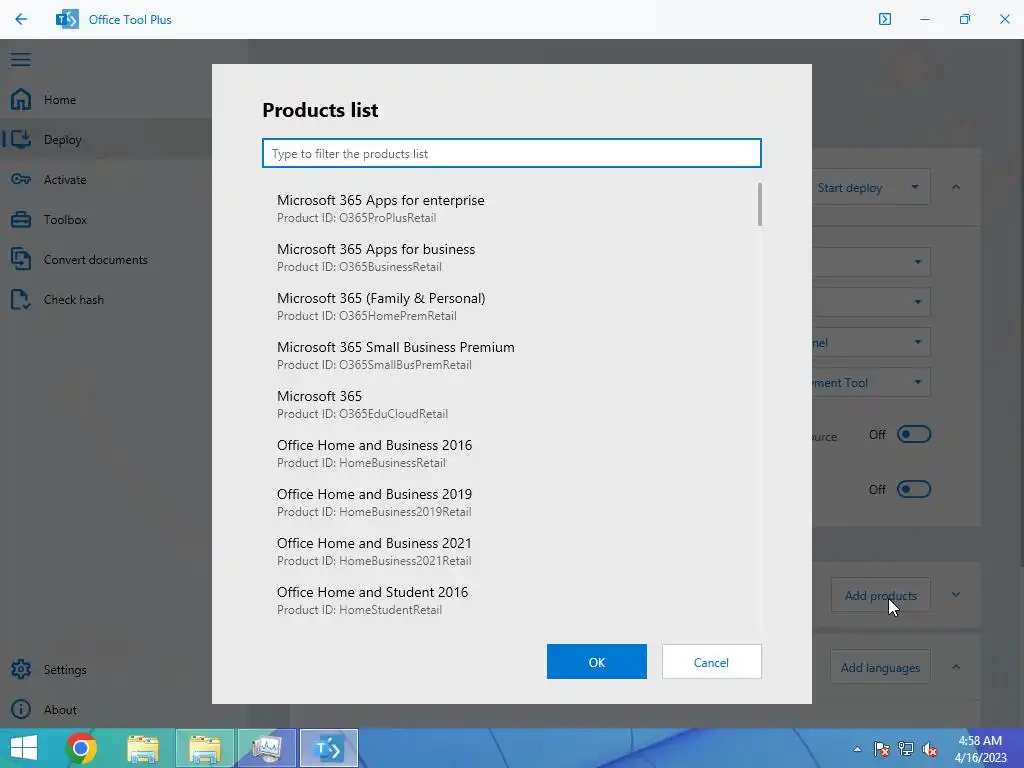Collapse the deploy section chevron
Viewport: 1024px width, 768px height.
pos(955,187)
